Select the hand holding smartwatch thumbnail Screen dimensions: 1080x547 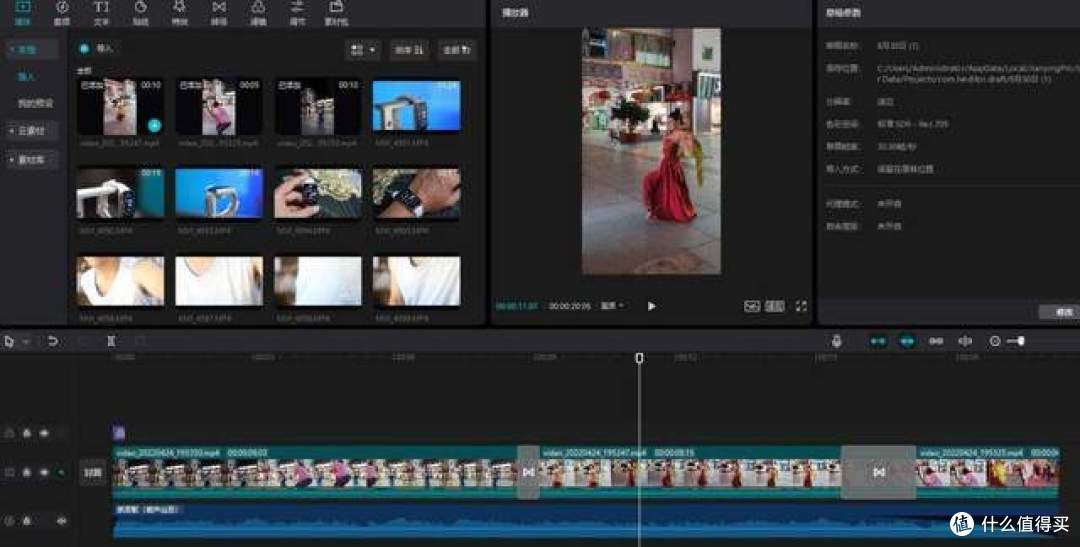coord(318,194)
